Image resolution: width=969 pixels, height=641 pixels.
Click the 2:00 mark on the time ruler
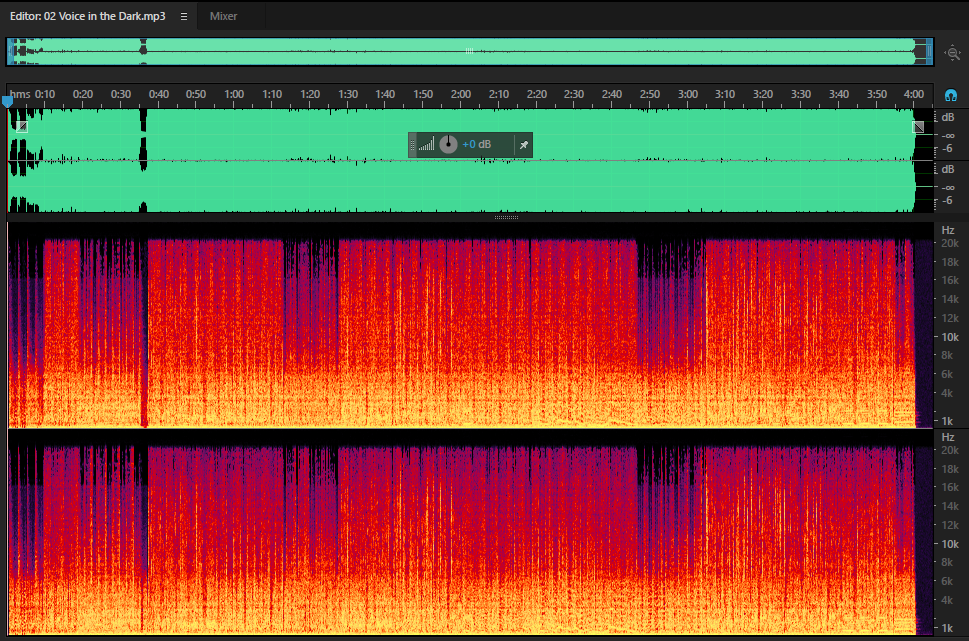tap(461, 95)
